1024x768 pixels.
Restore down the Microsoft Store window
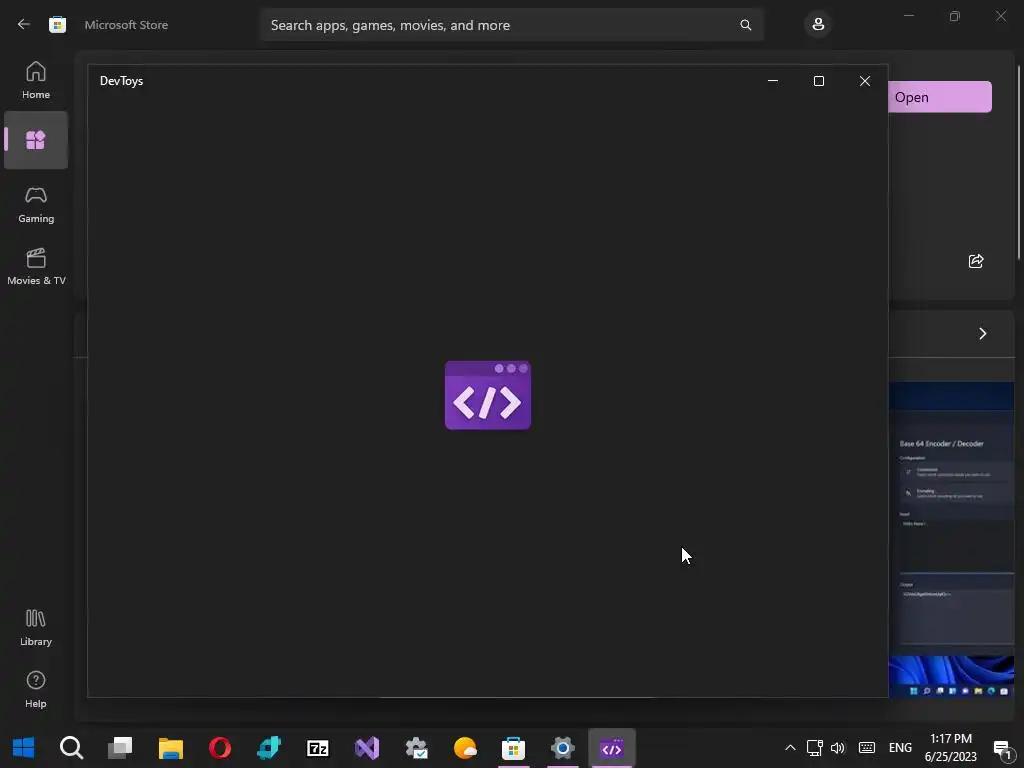click(955, 16)
